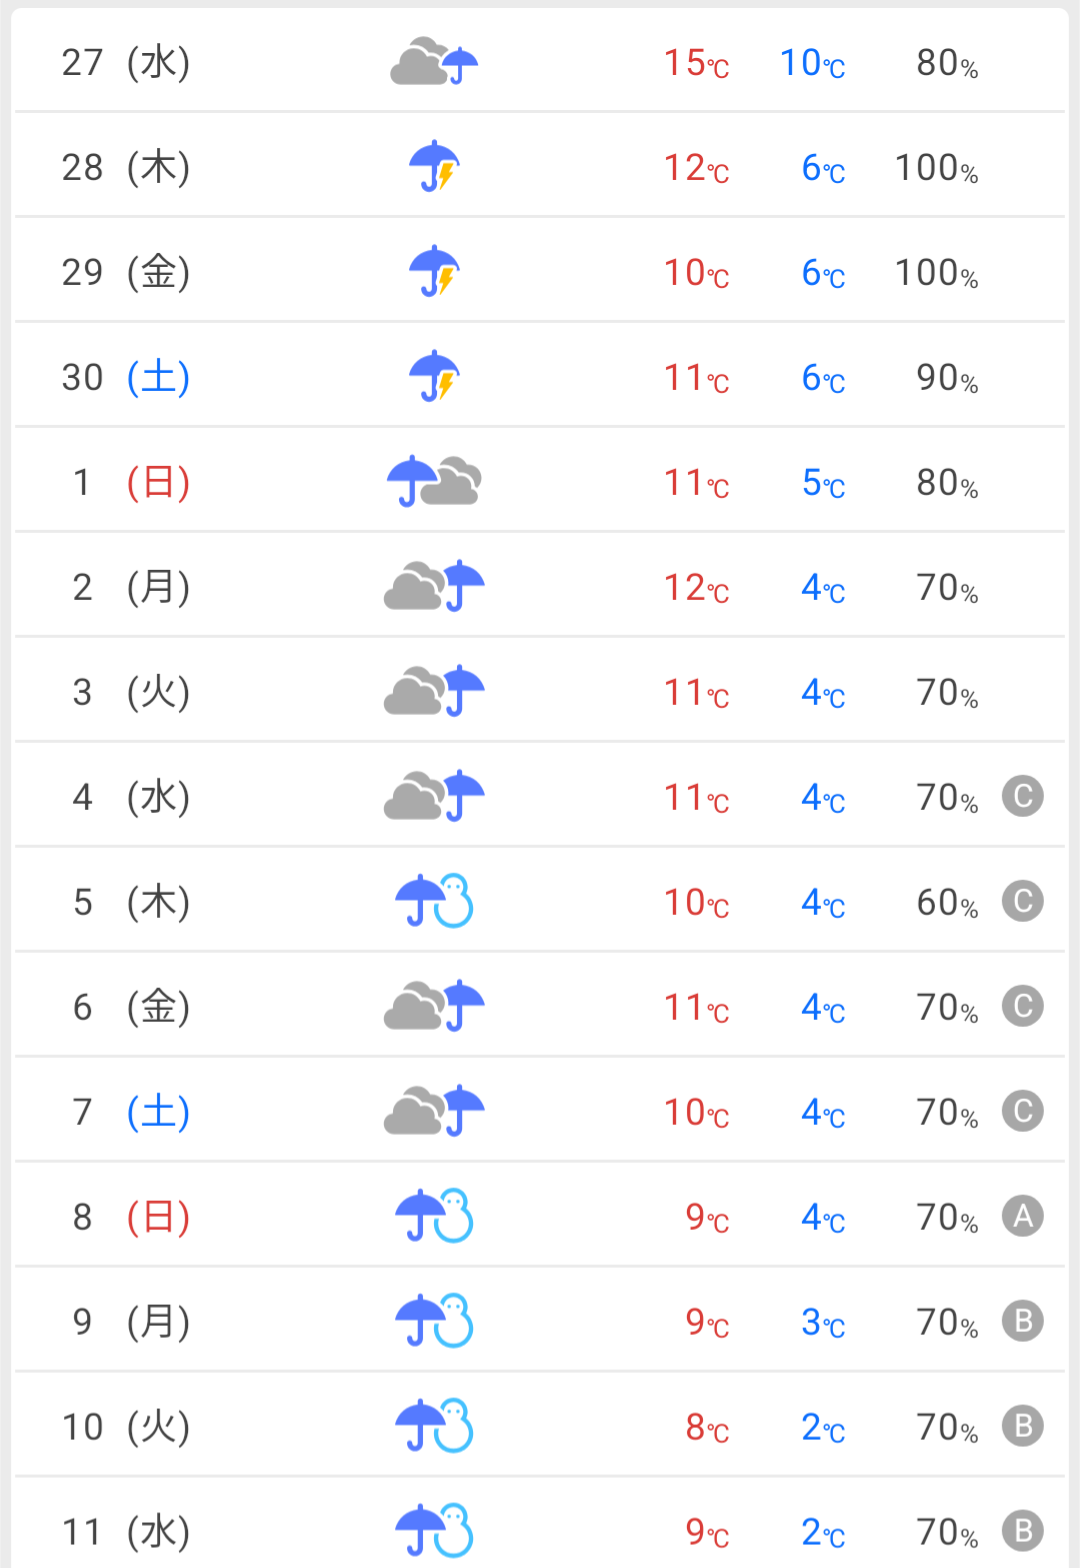
Task: Tap the reliability B badge on the 9th (月)
Action: (x=1023, y=1321)
